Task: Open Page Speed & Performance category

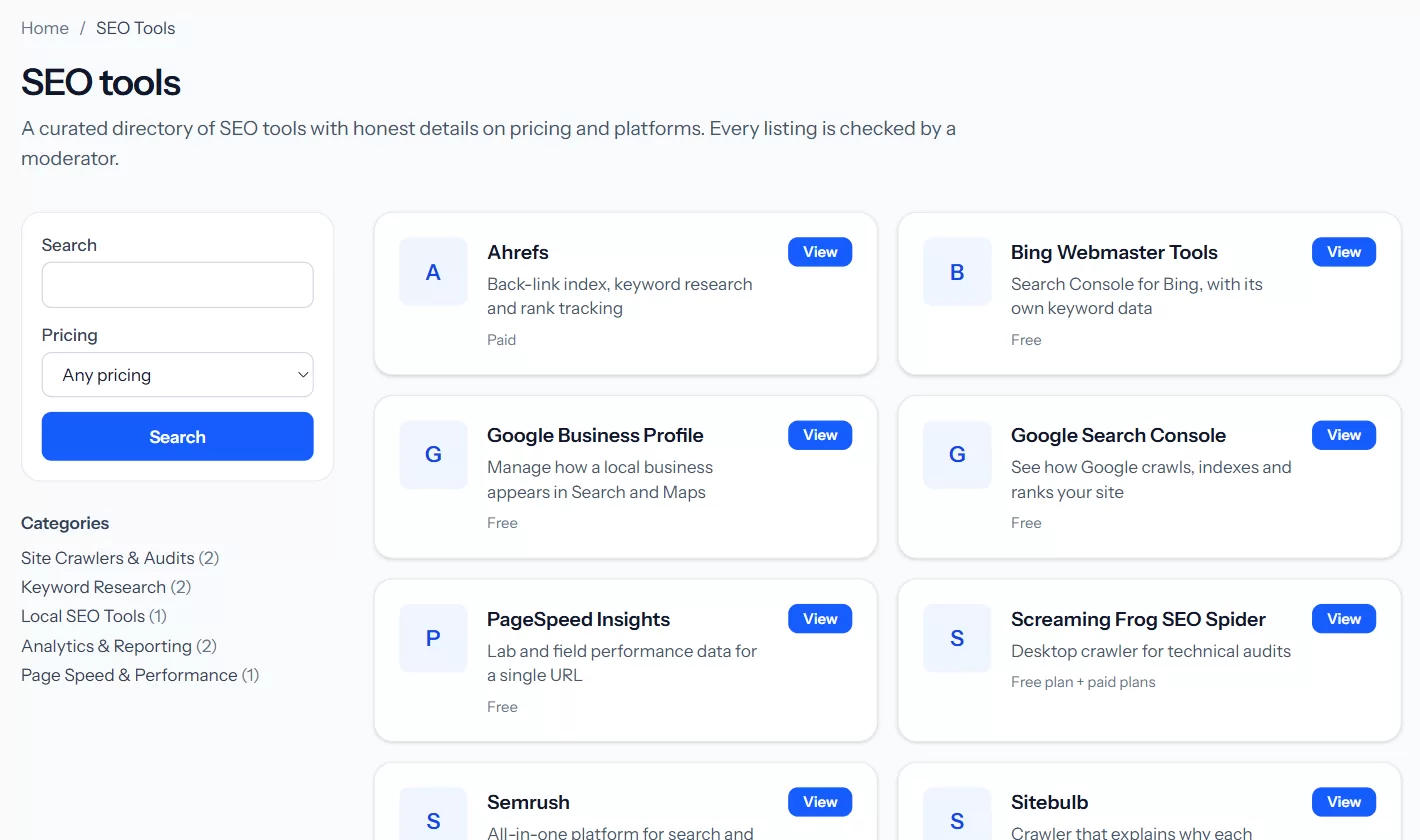Action: [x=129, y=675]
